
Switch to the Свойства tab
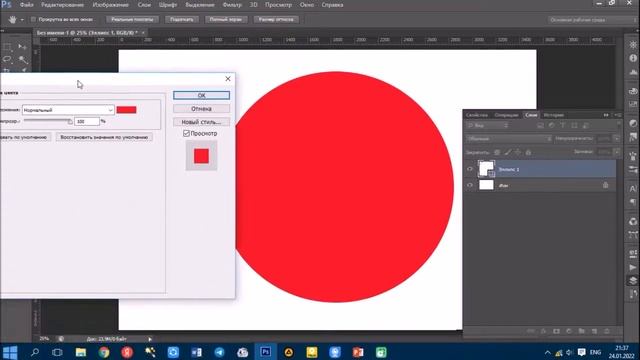477,115
